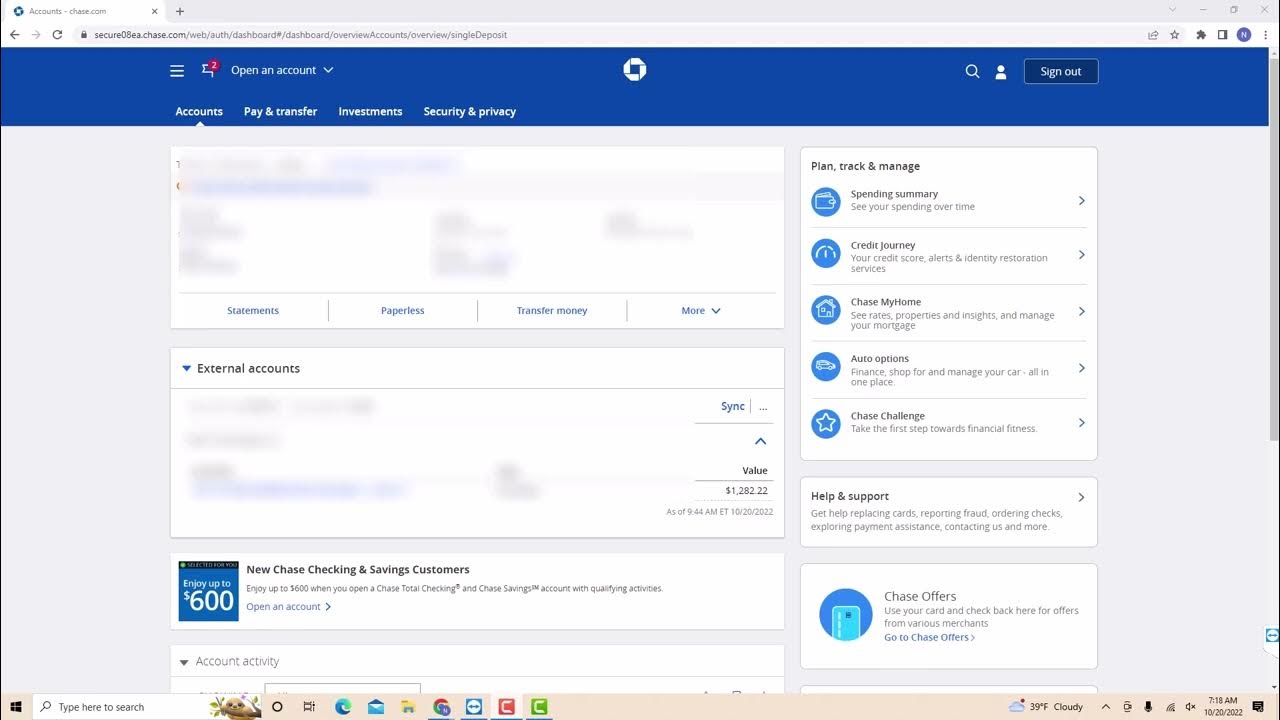The image size is (1280, 720).
Task: Open Windows Start menu
Action: click(16, 707)
